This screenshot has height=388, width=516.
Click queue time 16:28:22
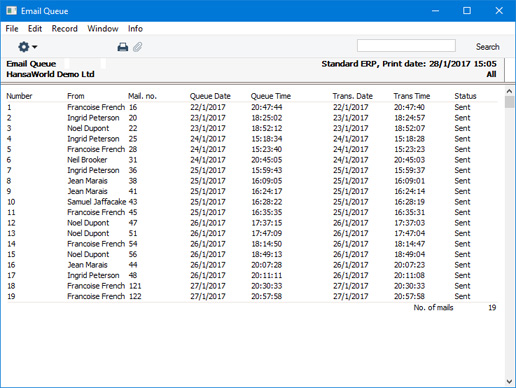pos(267,202)
